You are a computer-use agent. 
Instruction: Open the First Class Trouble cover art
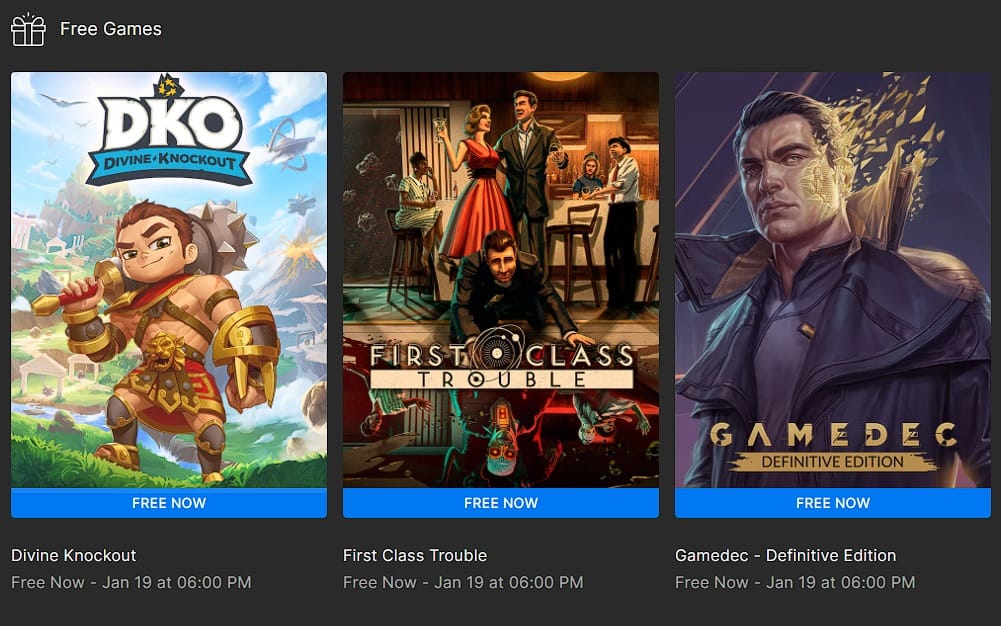(x=500, y=279)
